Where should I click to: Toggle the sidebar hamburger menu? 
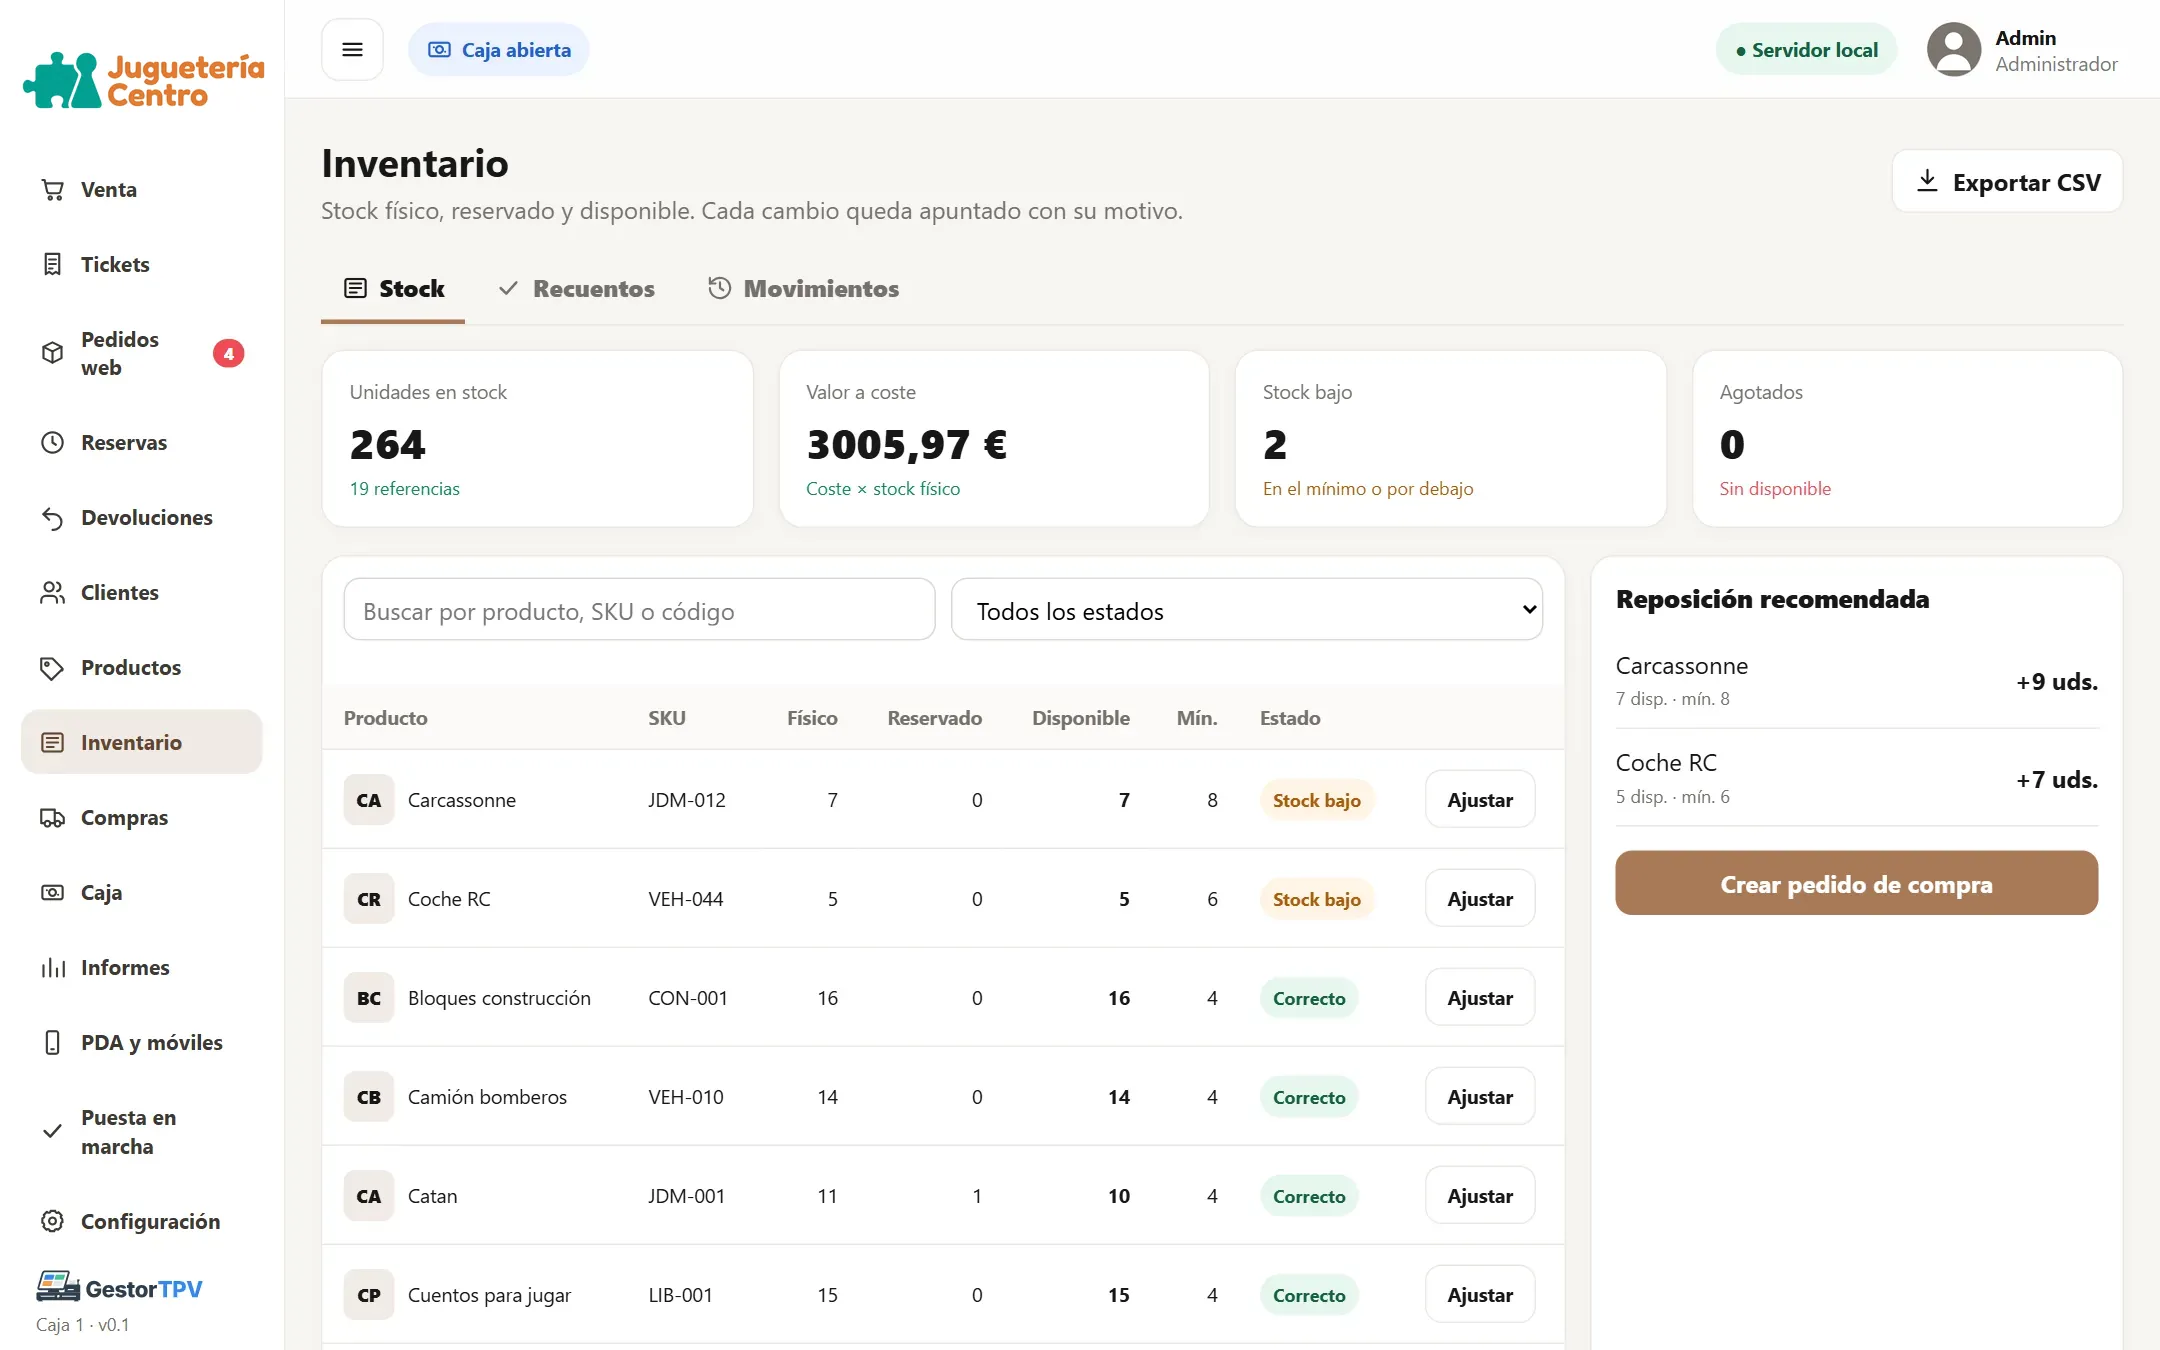pyautogui.click(x=352, y=49)
